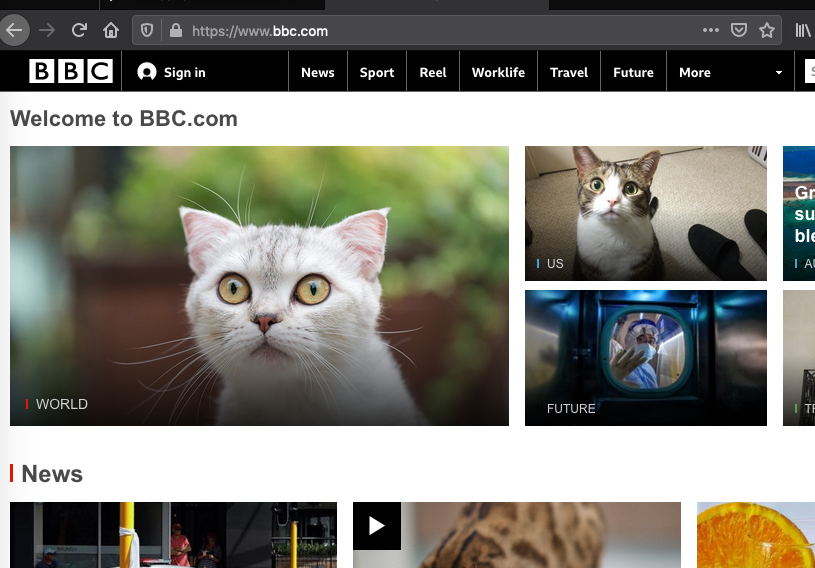
Task: Reload the page with the refresh icon
Action: coord(79,31)
